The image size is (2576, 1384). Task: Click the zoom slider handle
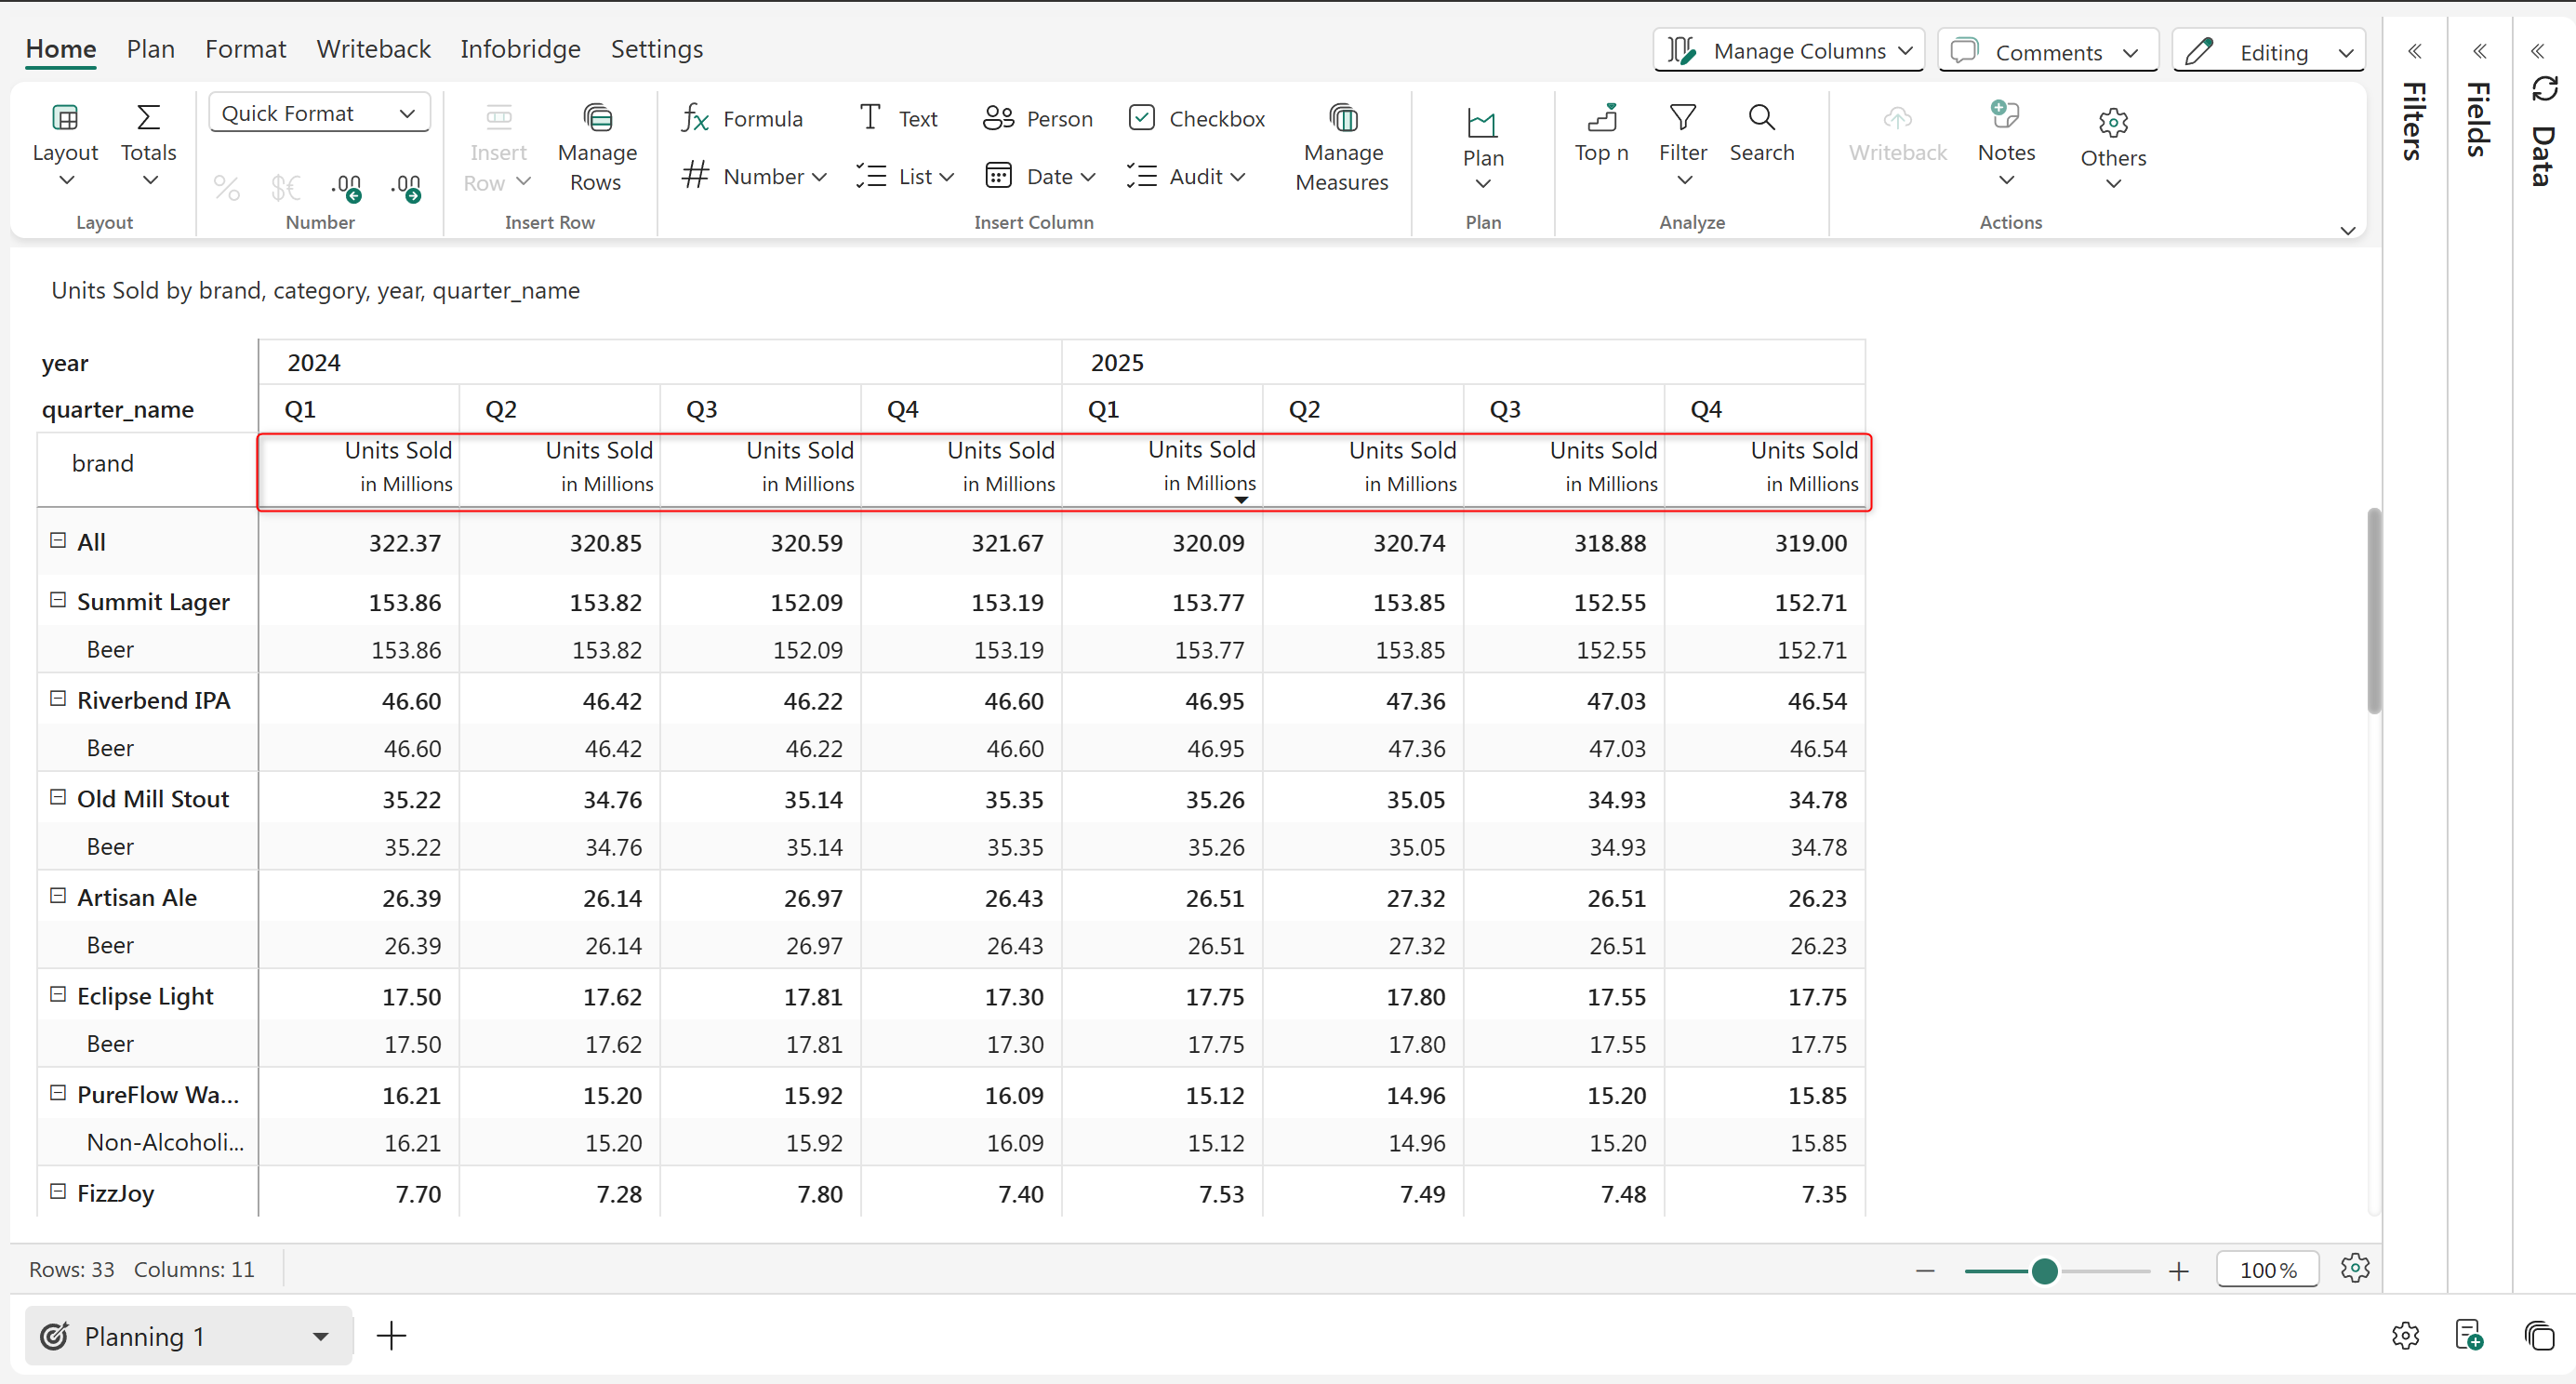[2045, 1271]
